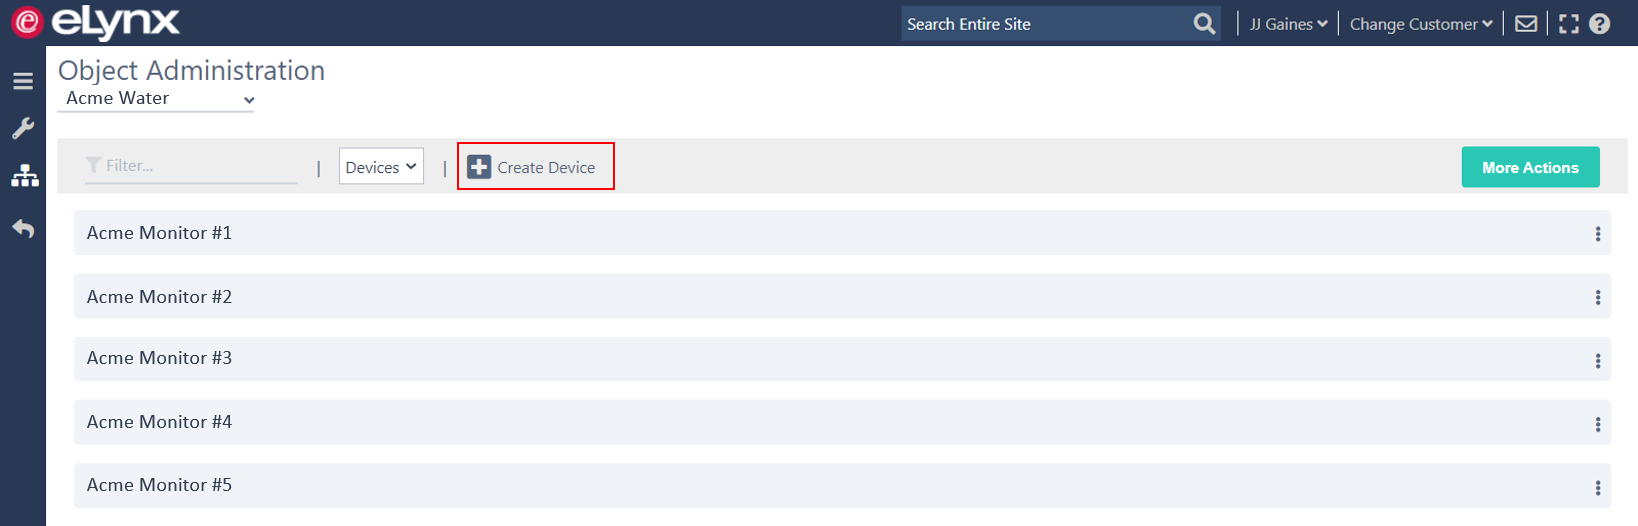The image size is (1638, 526).
Task: Select the Acme Monitor #4 row
Action: 842,422
